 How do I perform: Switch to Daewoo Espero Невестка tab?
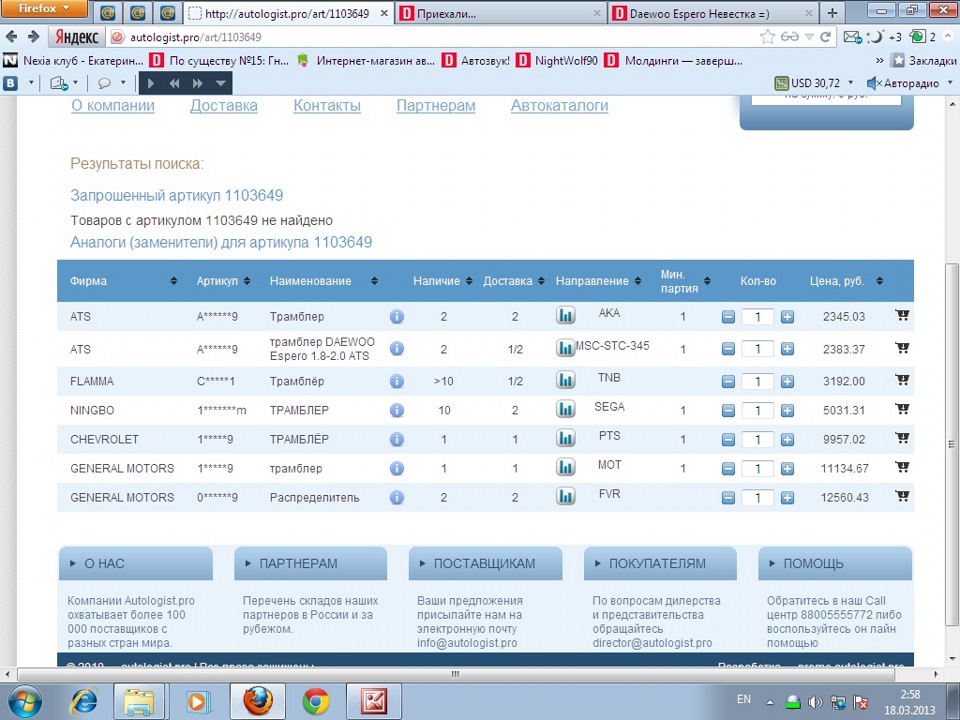(713, 13)
